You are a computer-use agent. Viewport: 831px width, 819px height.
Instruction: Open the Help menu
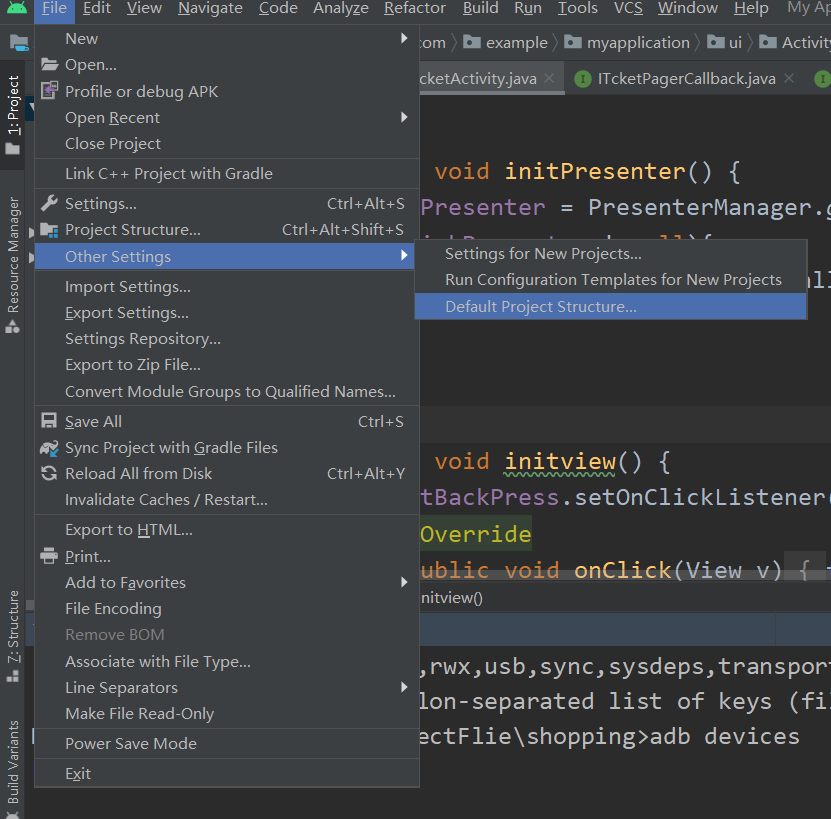(751, 8)
